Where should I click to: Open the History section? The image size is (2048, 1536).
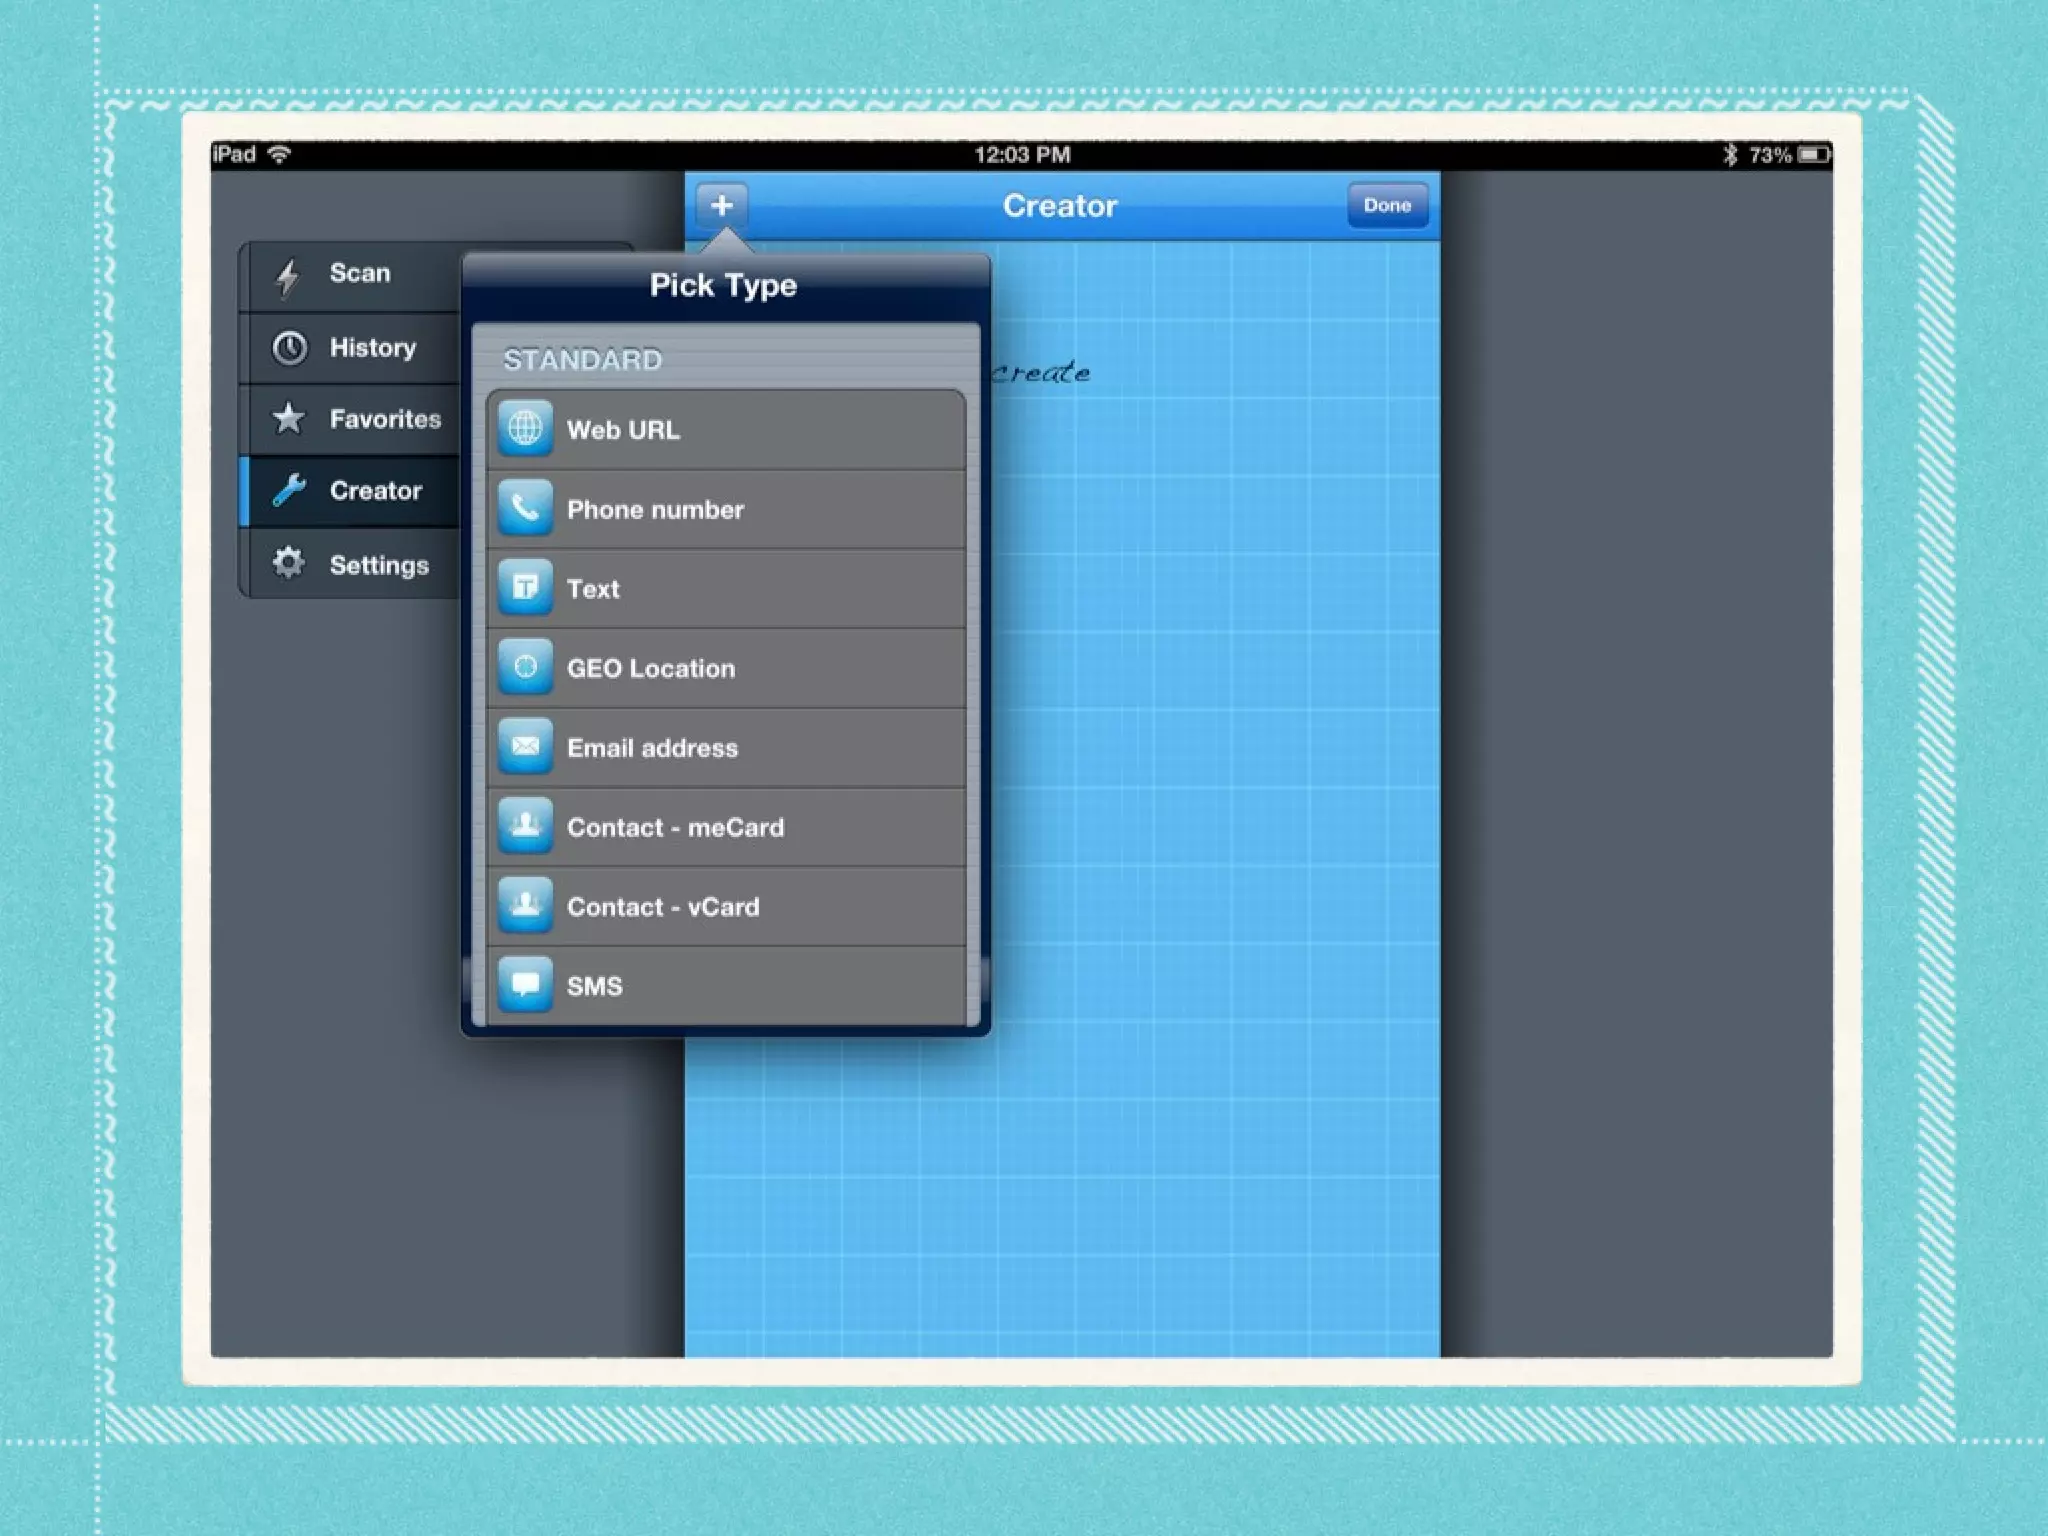[372, 348]
